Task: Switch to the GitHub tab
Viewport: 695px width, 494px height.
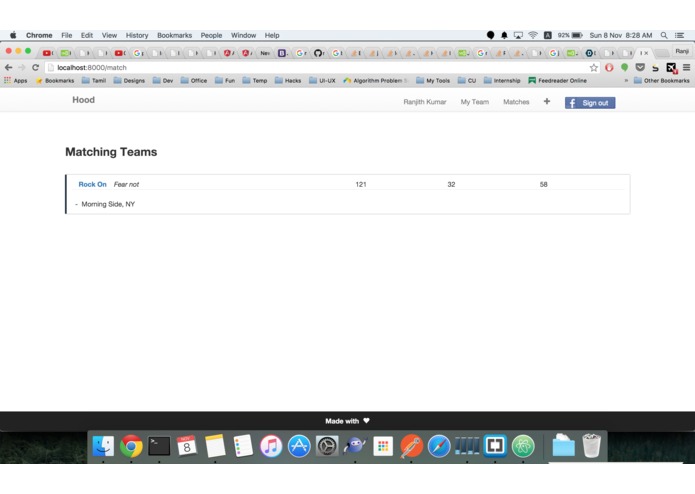Action: point(318,53)
